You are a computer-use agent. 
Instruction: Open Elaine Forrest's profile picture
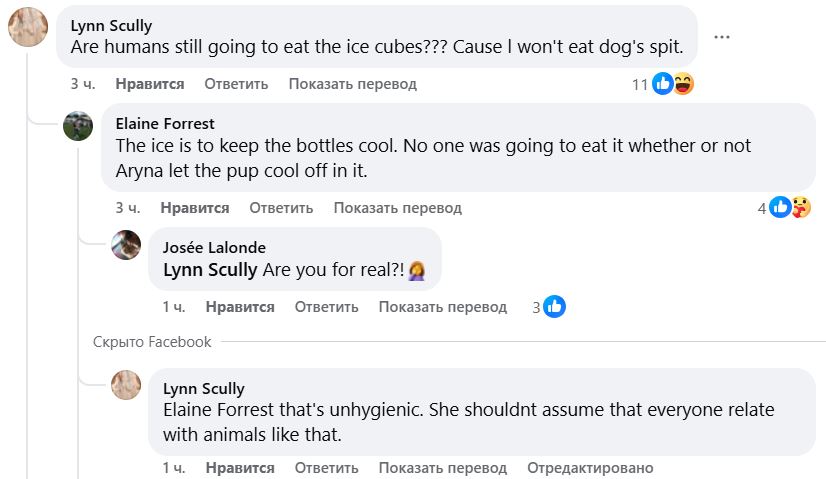(x=78, y=126)
